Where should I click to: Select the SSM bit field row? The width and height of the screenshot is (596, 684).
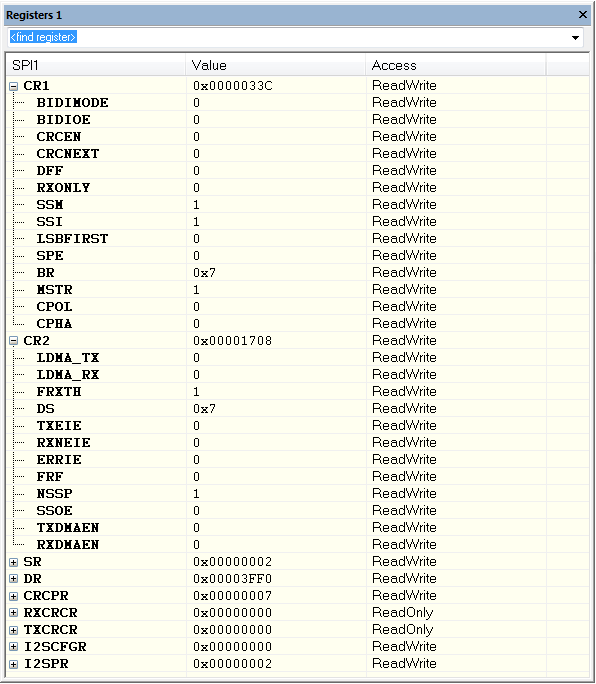pos(298,205)
